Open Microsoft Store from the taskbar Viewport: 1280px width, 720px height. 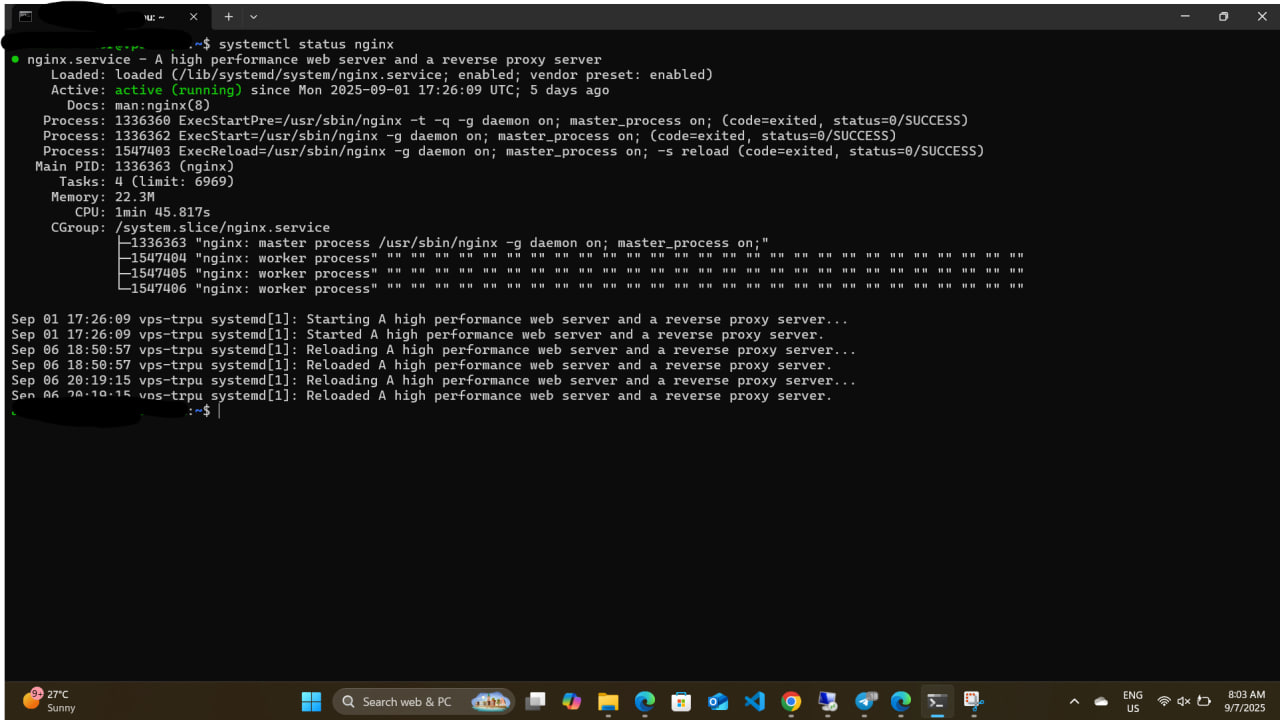click(x=681, y=701)
